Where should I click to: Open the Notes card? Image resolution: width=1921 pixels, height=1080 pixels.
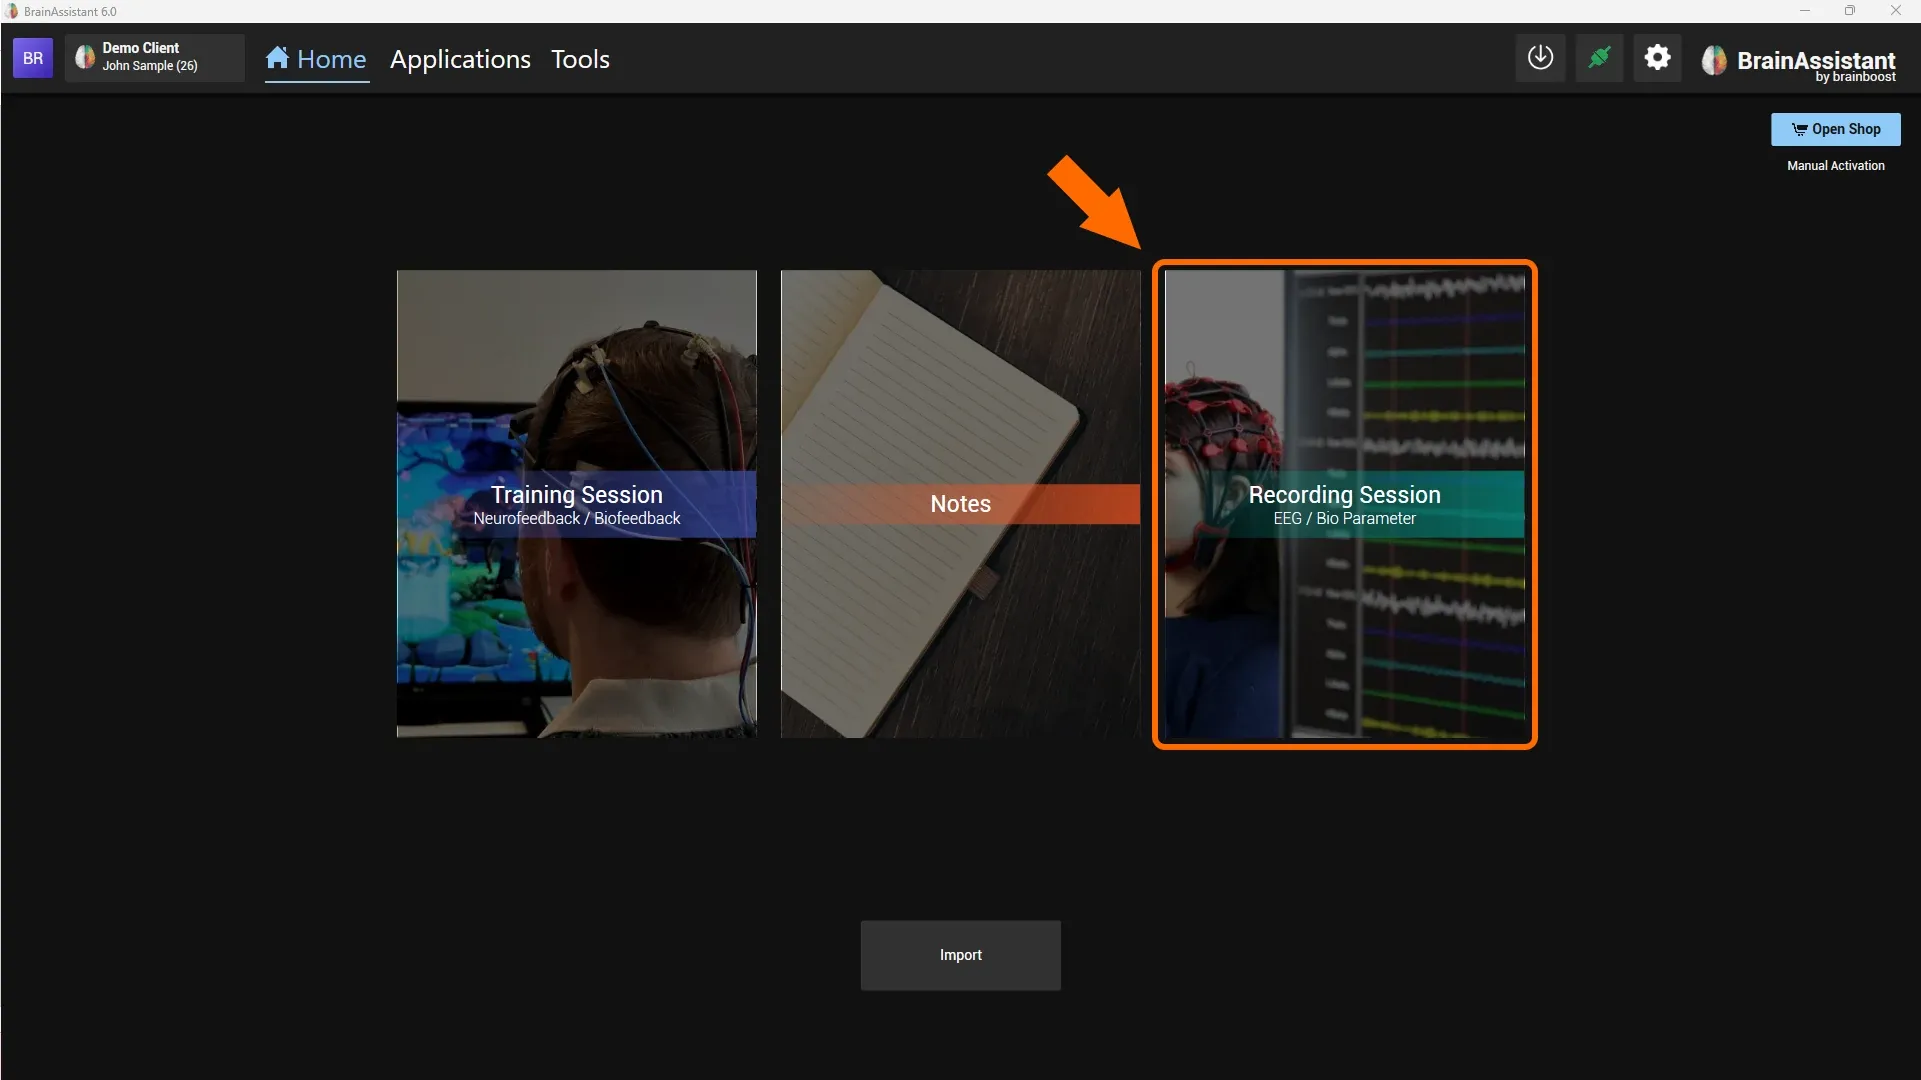coord(961,504)
